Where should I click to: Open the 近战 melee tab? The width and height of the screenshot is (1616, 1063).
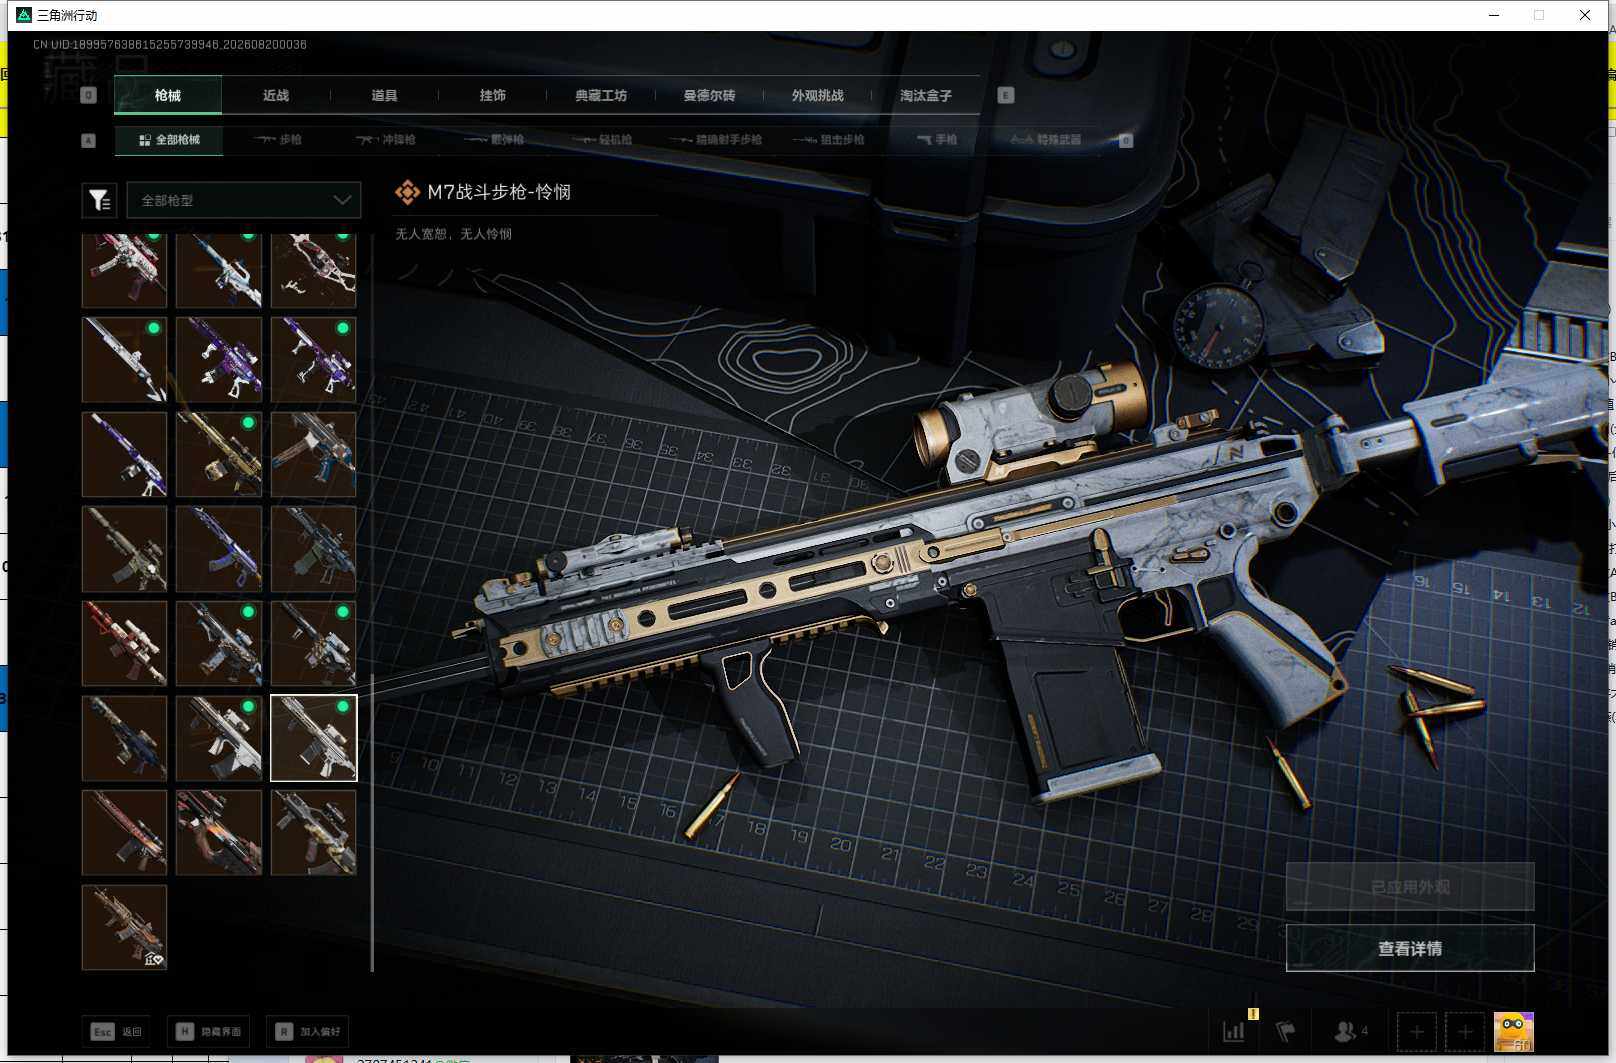[276, 95]
